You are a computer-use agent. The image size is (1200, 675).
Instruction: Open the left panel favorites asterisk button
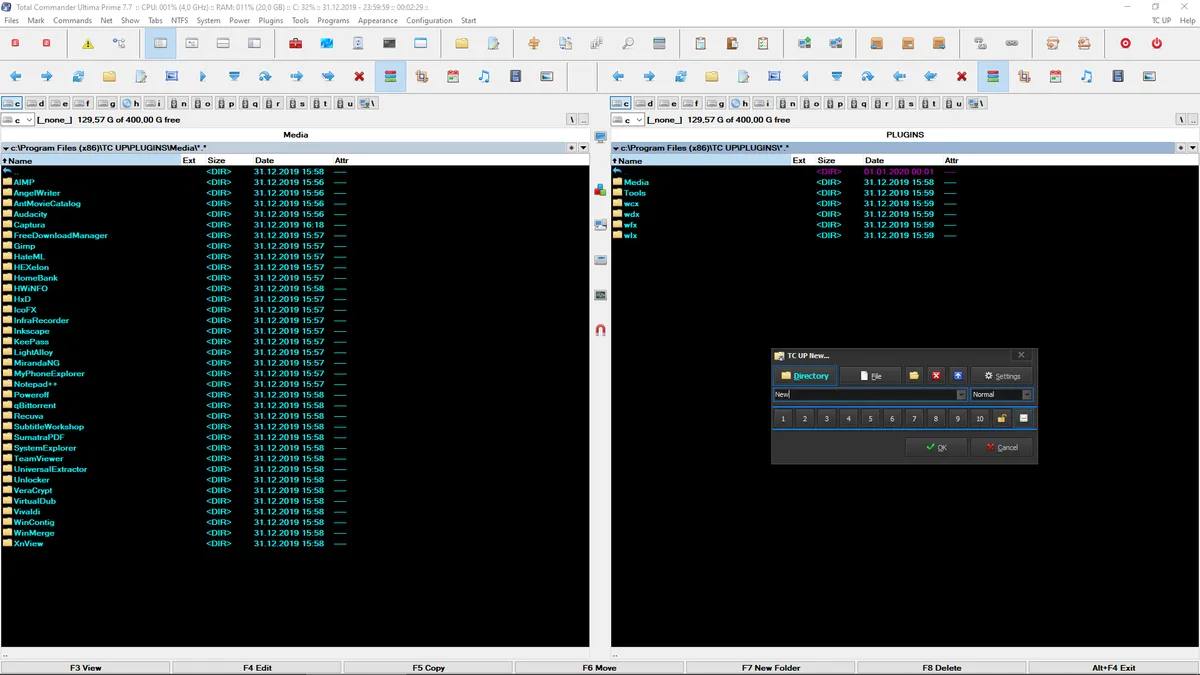pyautogui.click(x=571, y=148)
